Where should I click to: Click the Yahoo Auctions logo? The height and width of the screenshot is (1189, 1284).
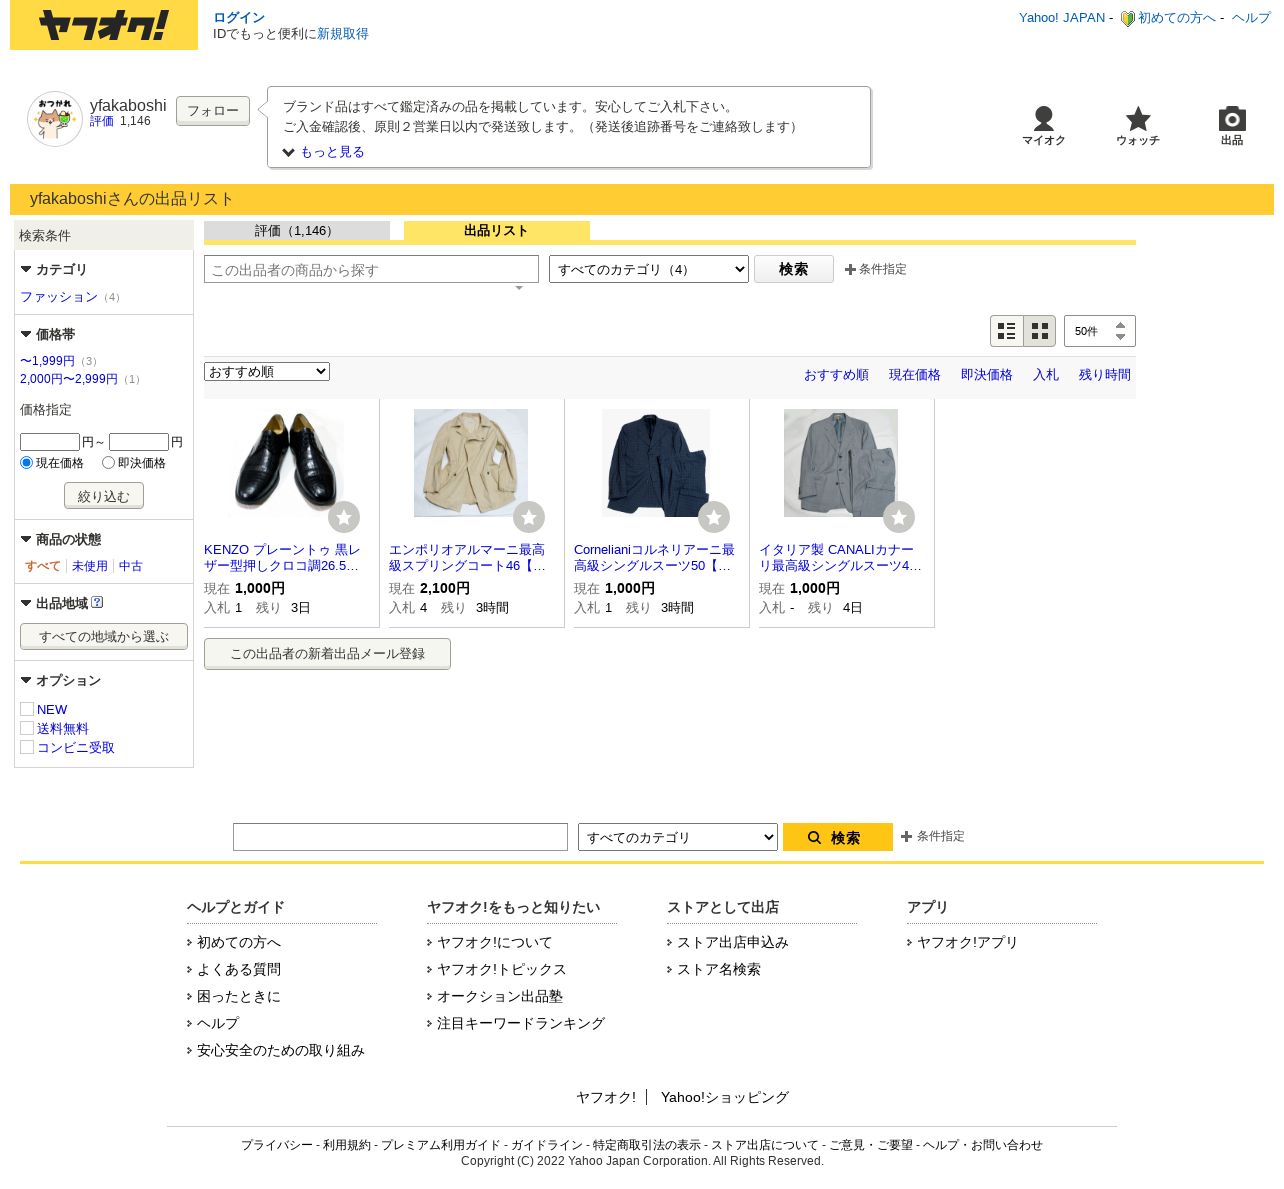pos(104,25)
